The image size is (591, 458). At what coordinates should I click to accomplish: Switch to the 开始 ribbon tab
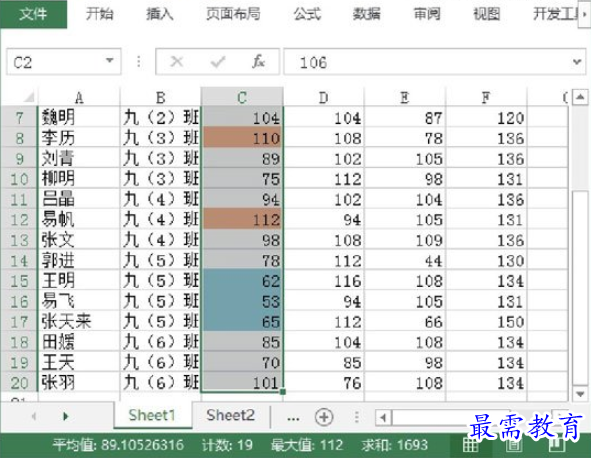click(100, 14)
